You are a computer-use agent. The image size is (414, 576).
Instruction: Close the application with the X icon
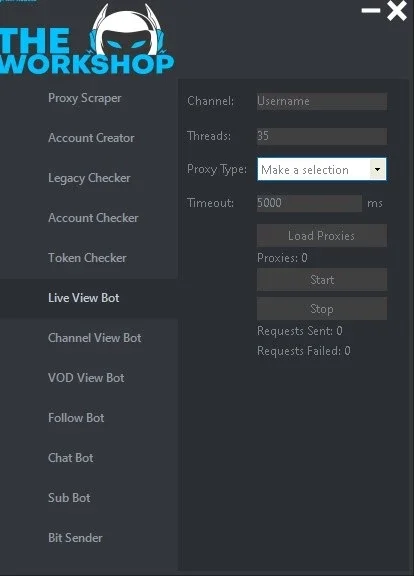(x=397, y=11)
